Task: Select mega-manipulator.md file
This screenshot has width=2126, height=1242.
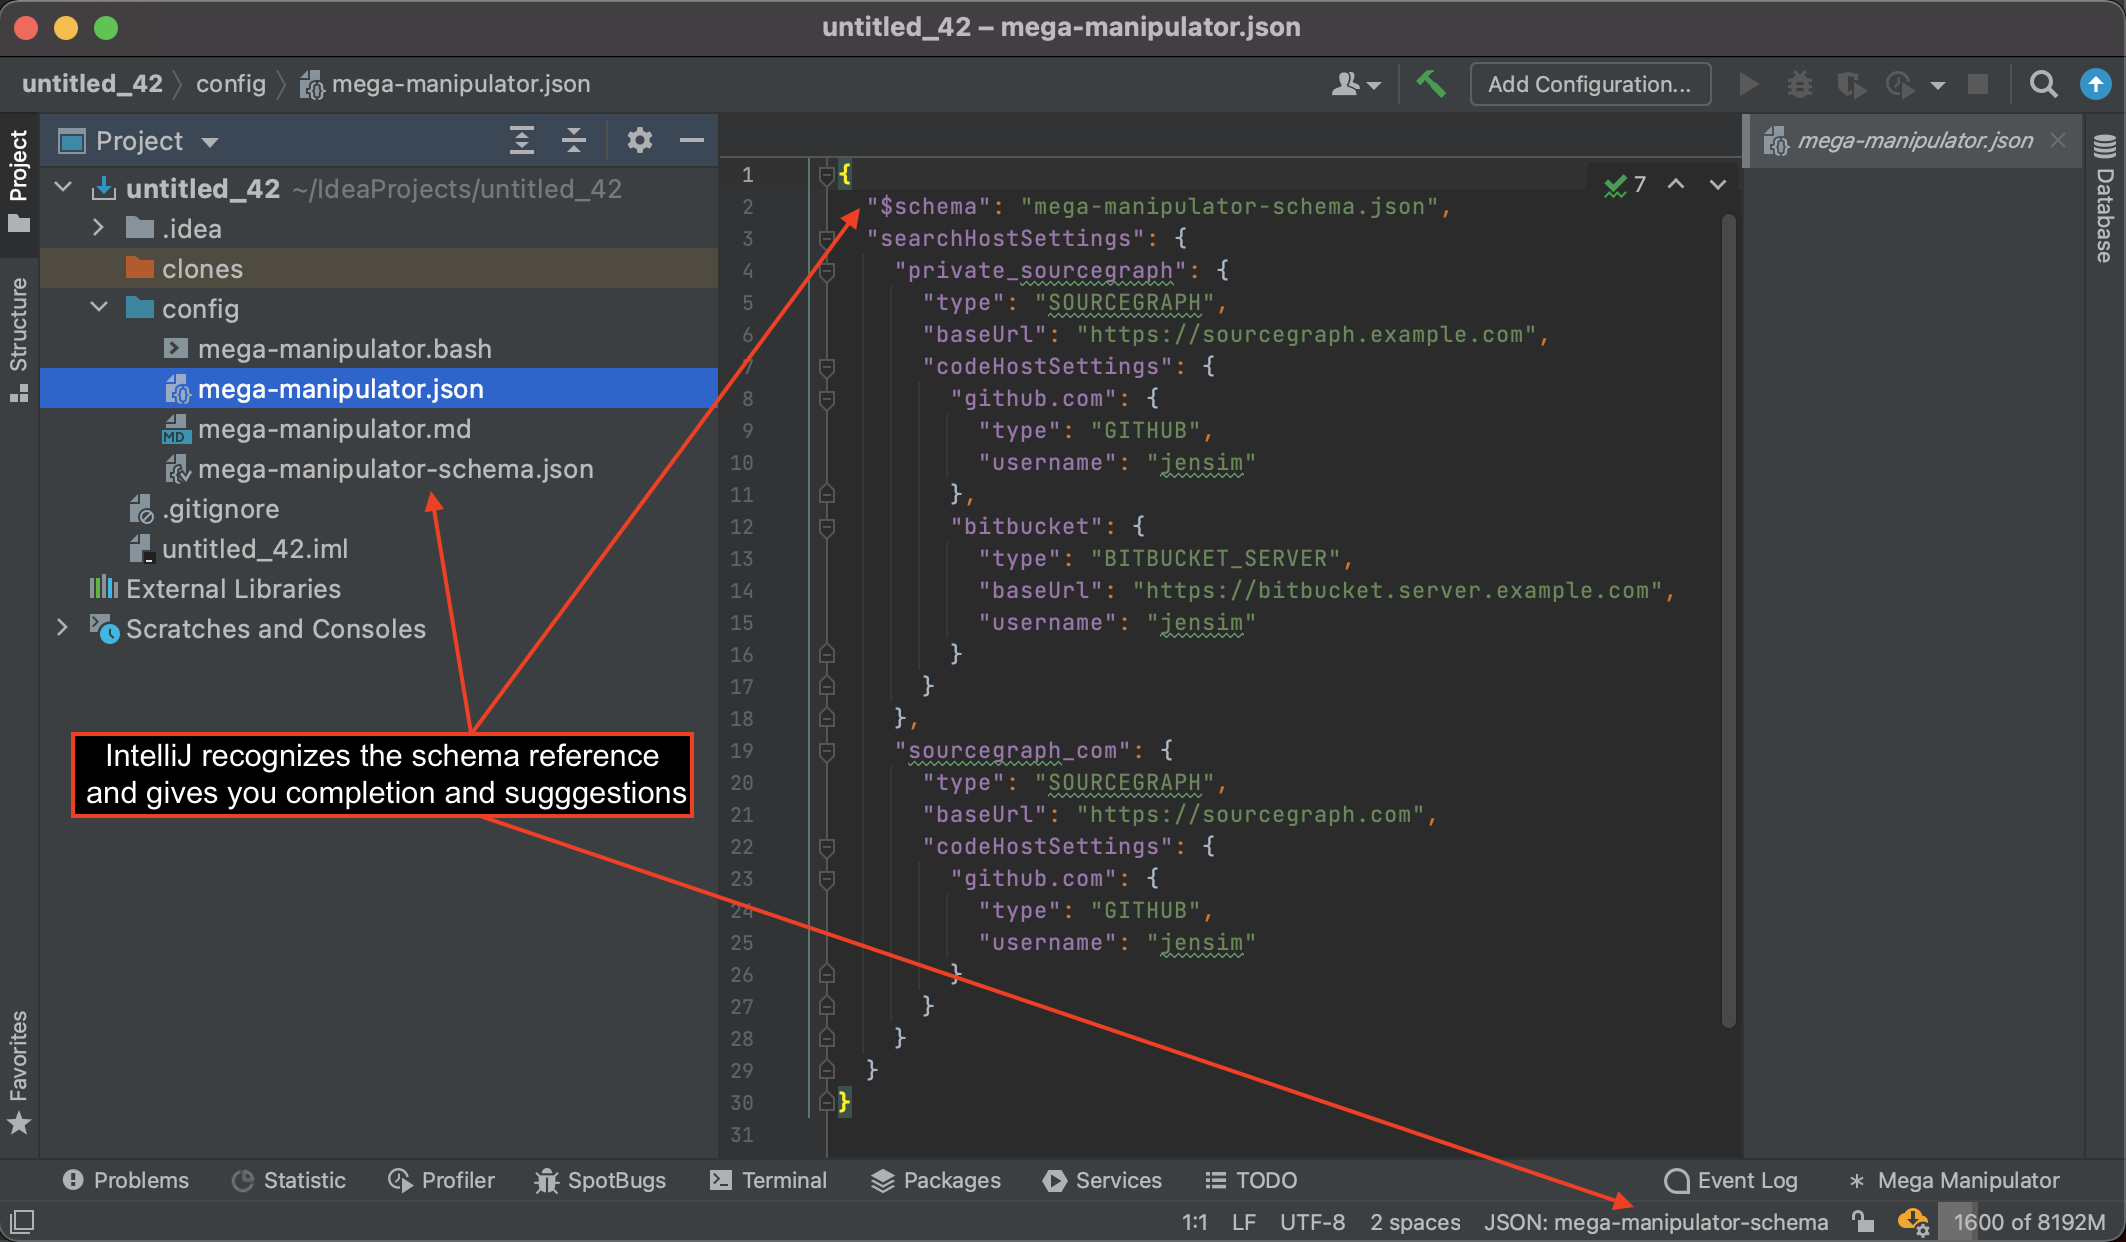Action: pos(379,428)
